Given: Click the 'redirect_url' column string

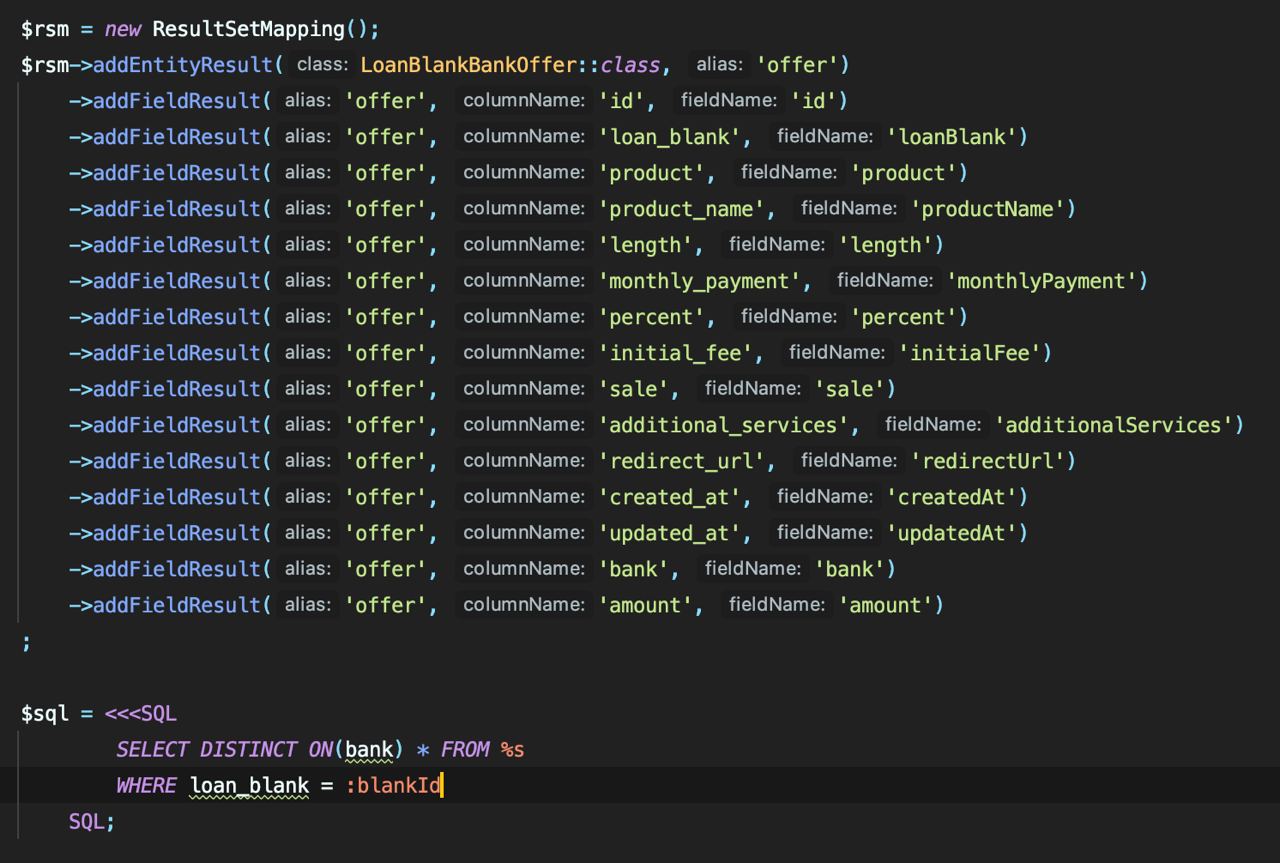Looking at the screenshot, I should pos(681,461).
